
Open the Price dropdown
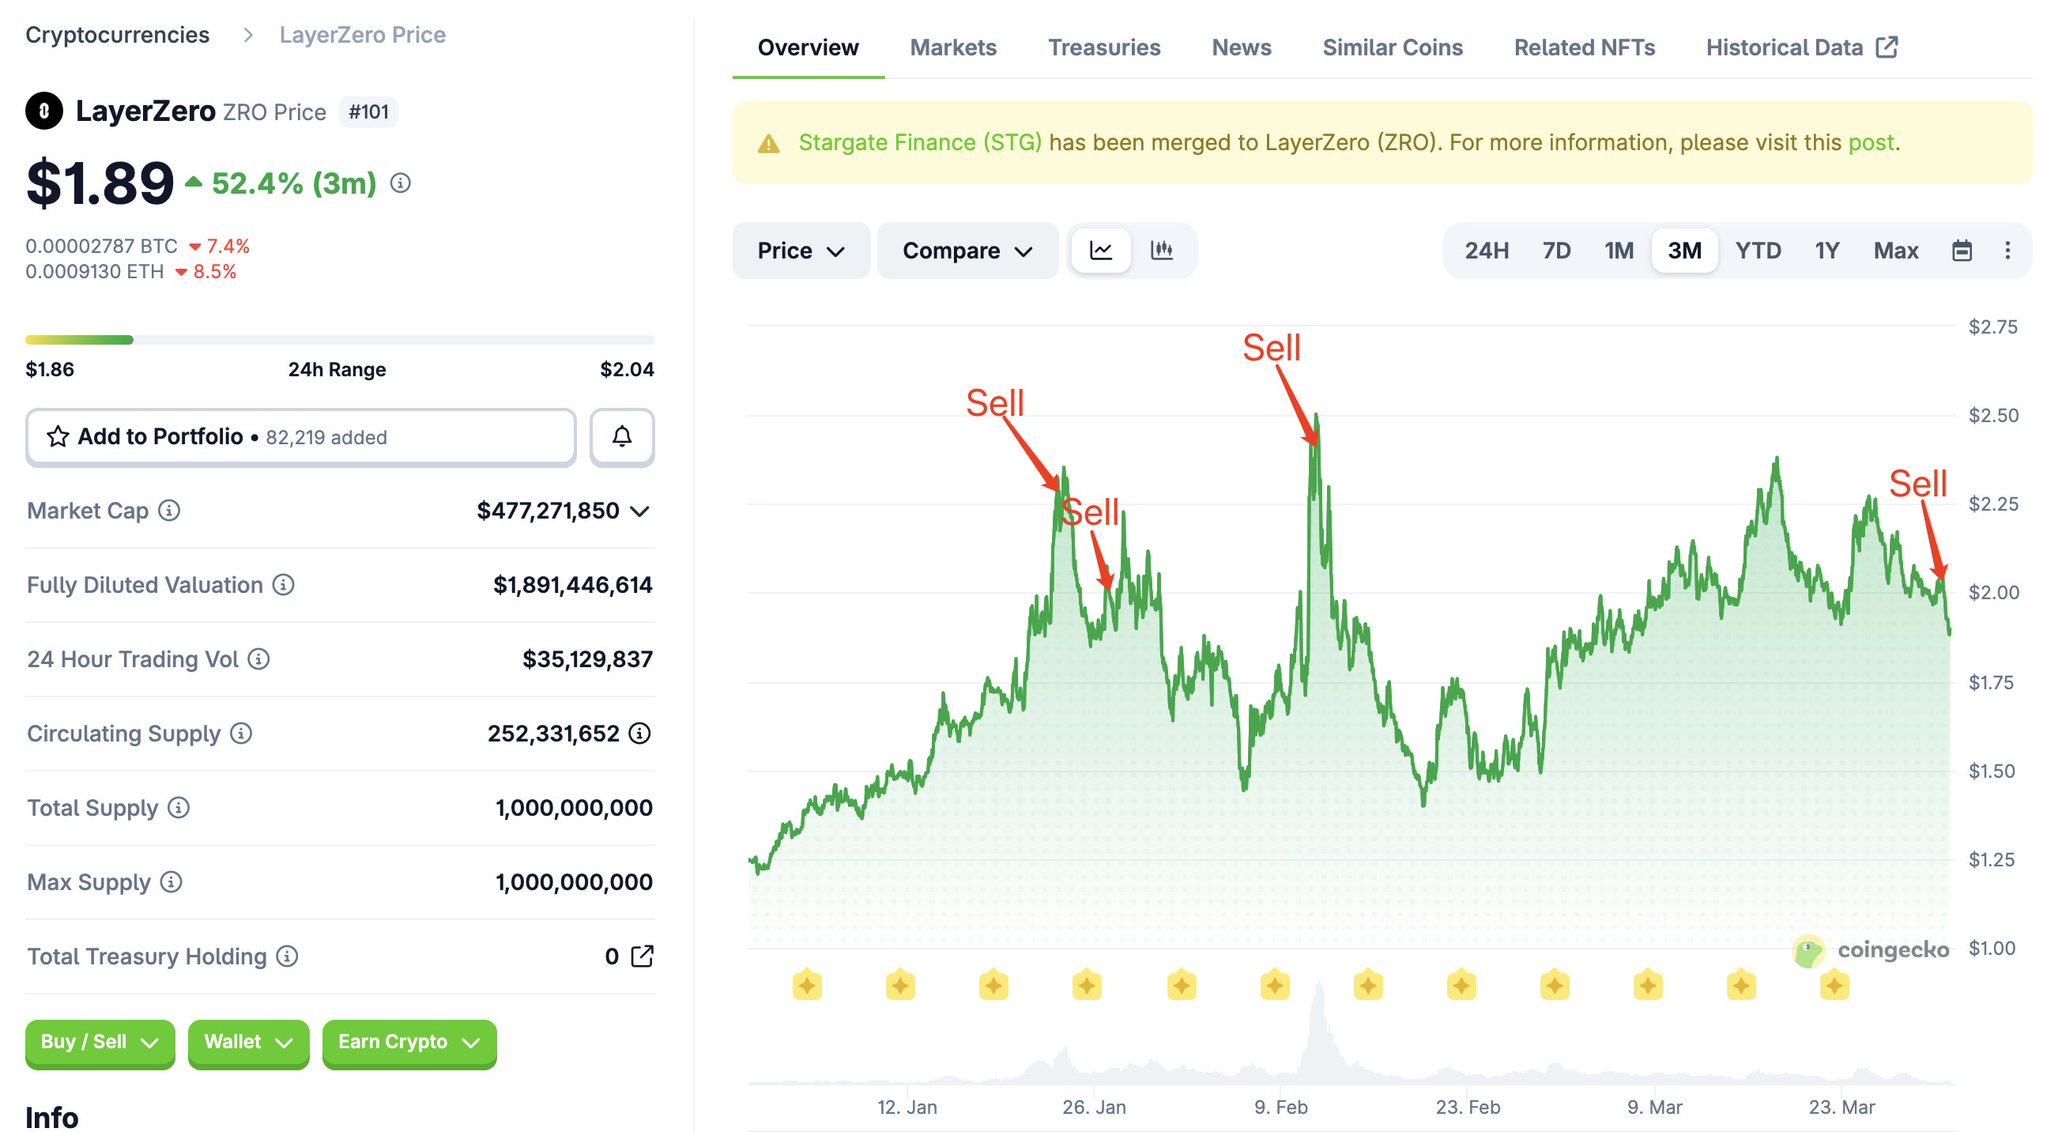(x=800, y=251)
